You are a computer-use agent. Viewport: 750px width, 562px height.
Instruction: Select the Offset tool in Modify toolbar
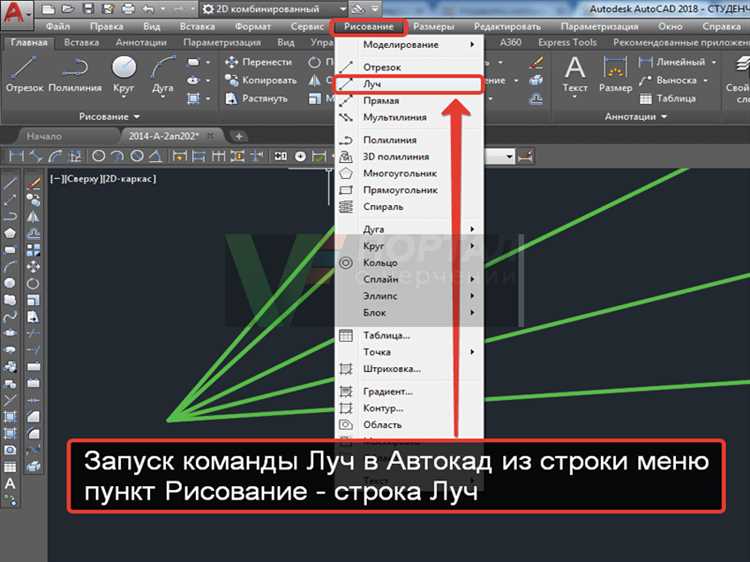[33, 233]
